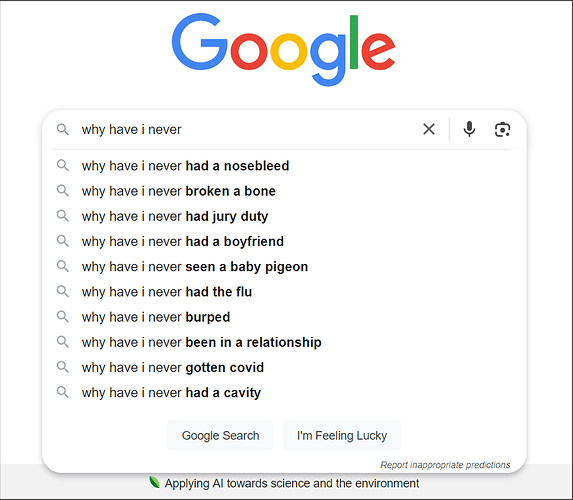The image size is (573, 500).
Task: Click the green leaf icon
Action: 154,482
